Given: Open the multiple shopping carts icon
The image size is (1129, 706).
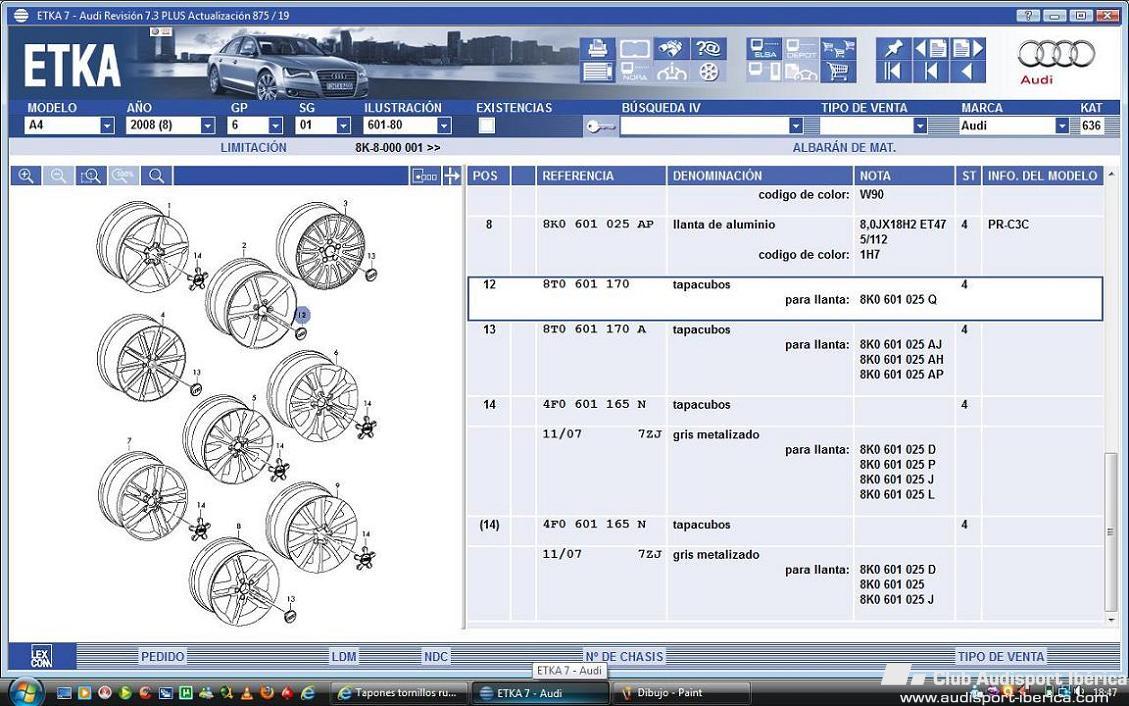Looking at the screenshot, I should [838, 48].
